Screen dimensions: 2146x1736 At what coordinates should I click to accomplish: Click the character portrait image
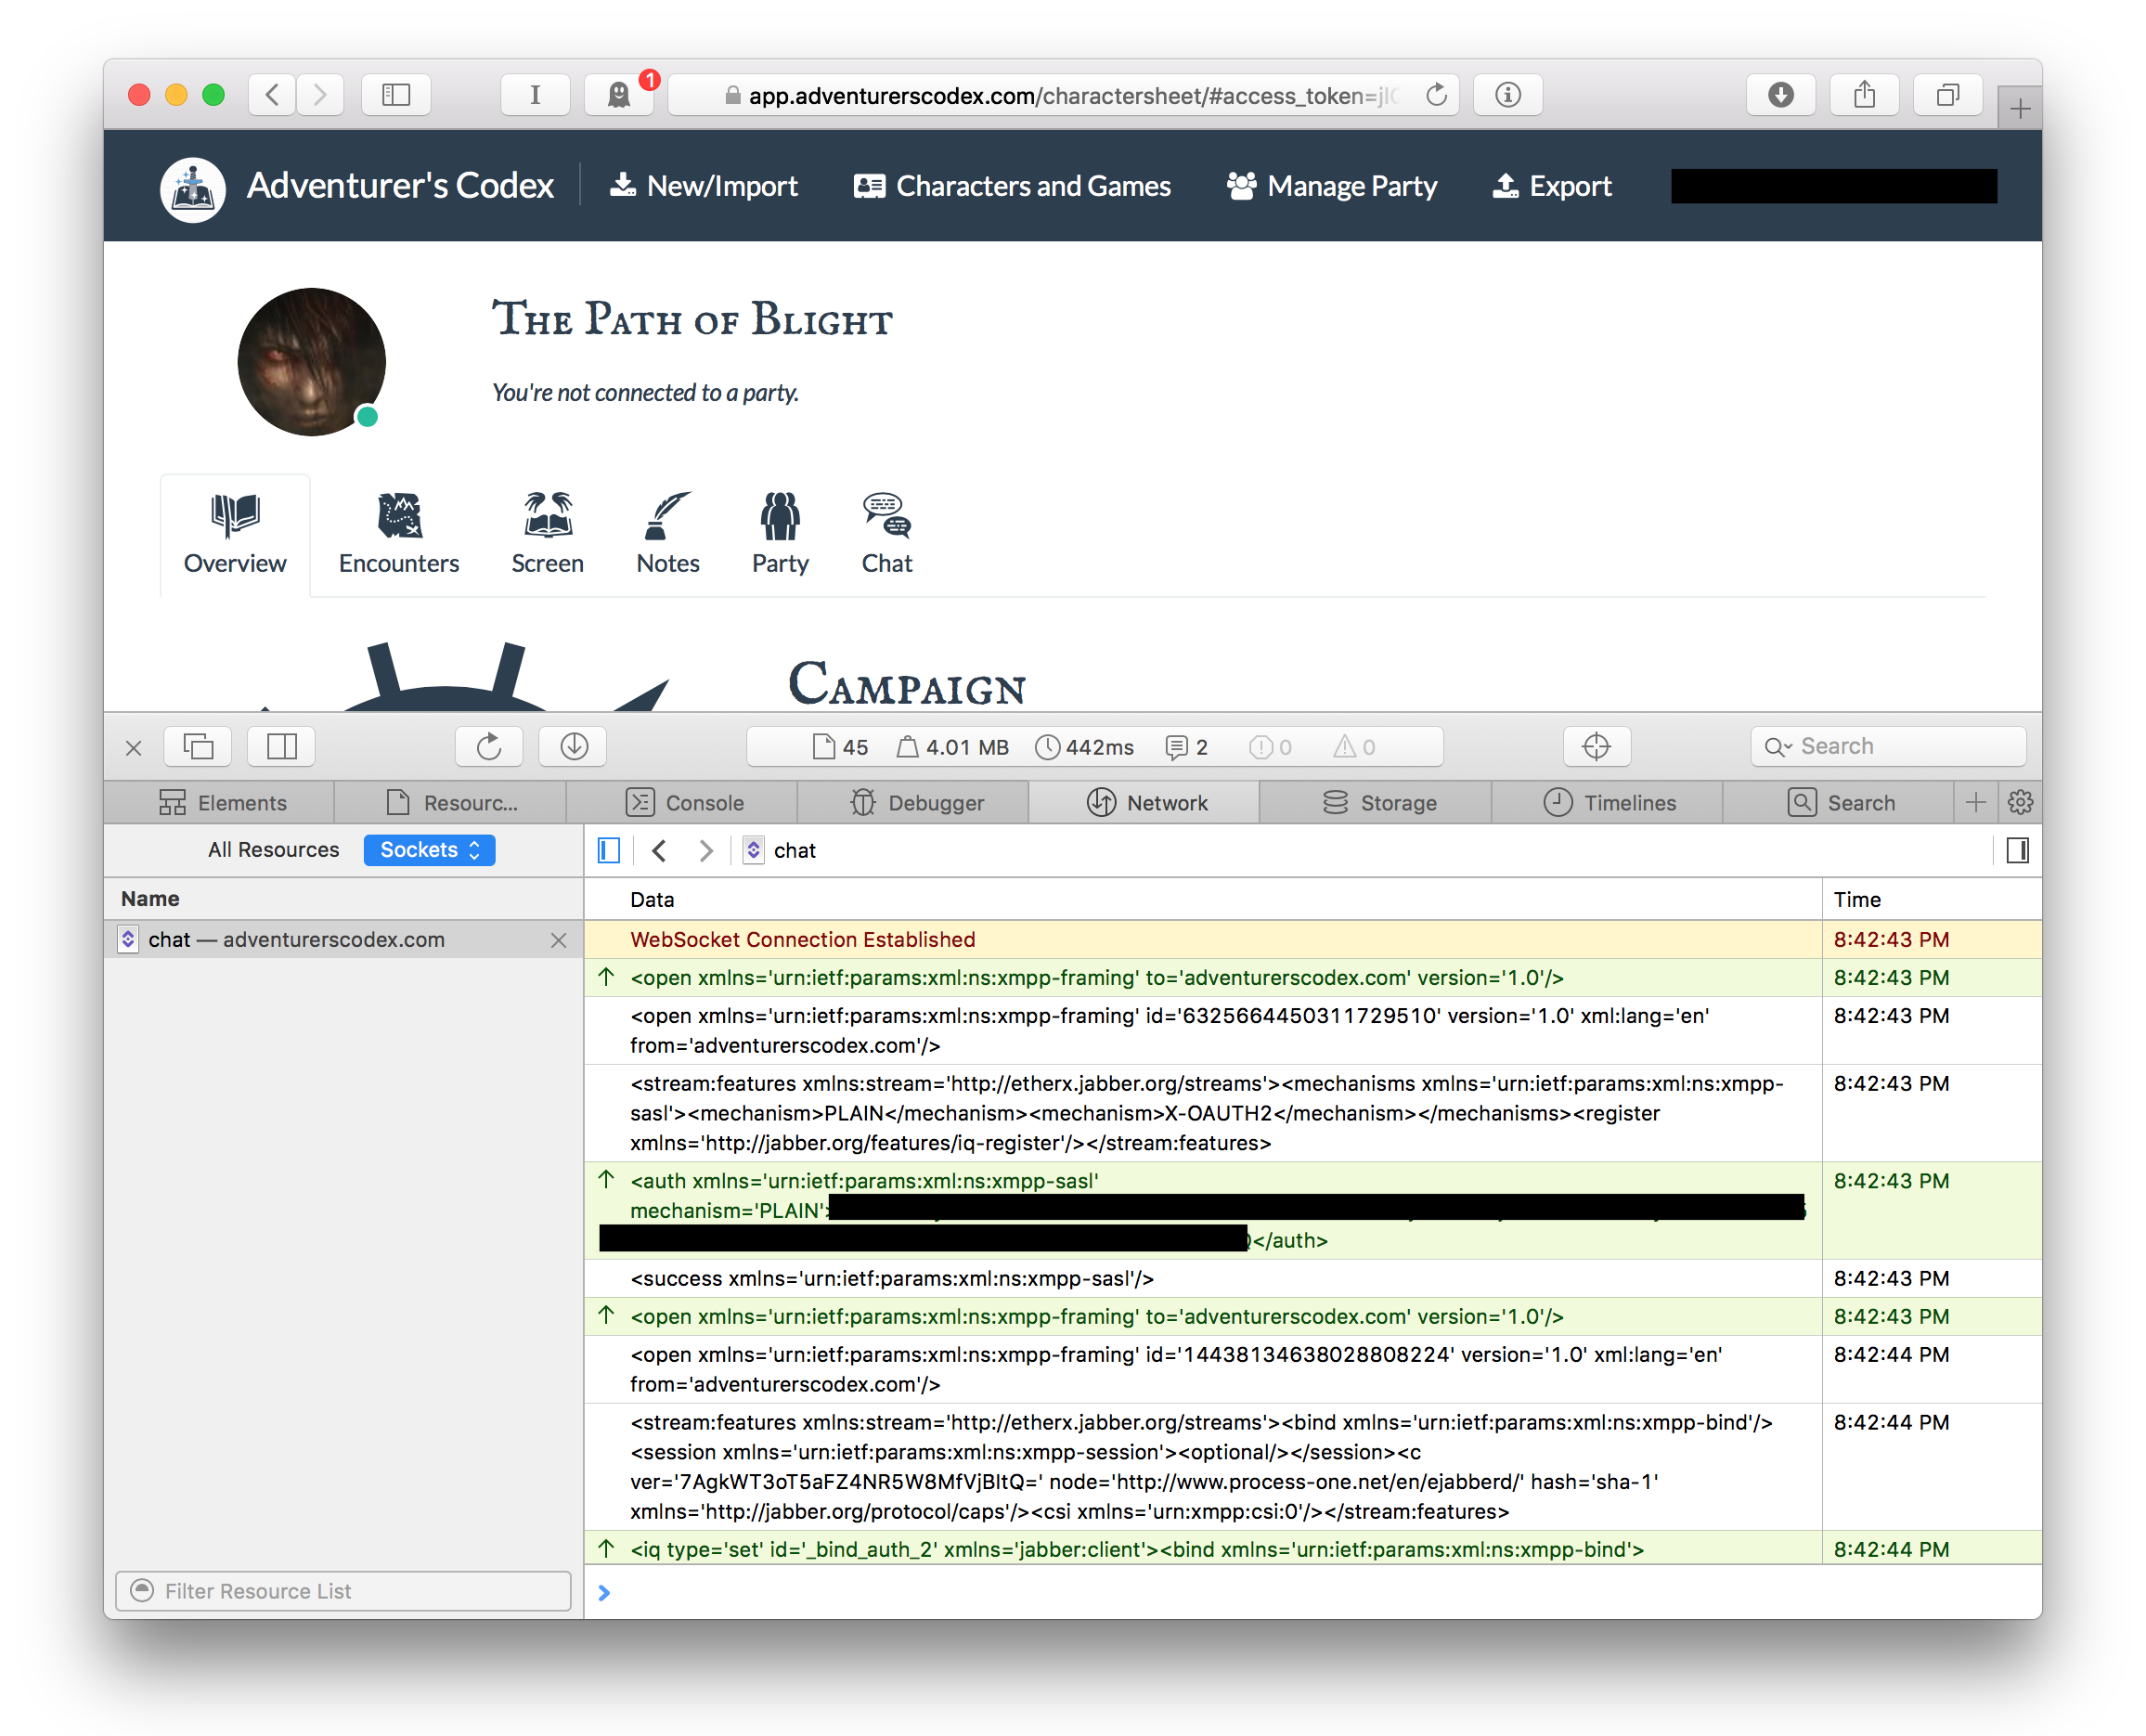pyautogui.click(x=311, y=362)
